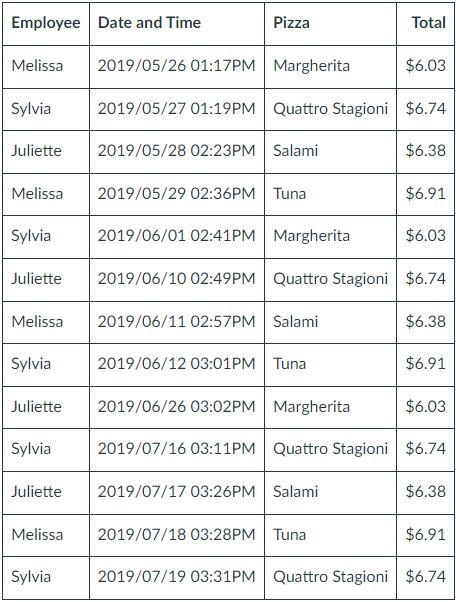Select the $6.74 total for 2019/07/16

click(x=425, y=450)
